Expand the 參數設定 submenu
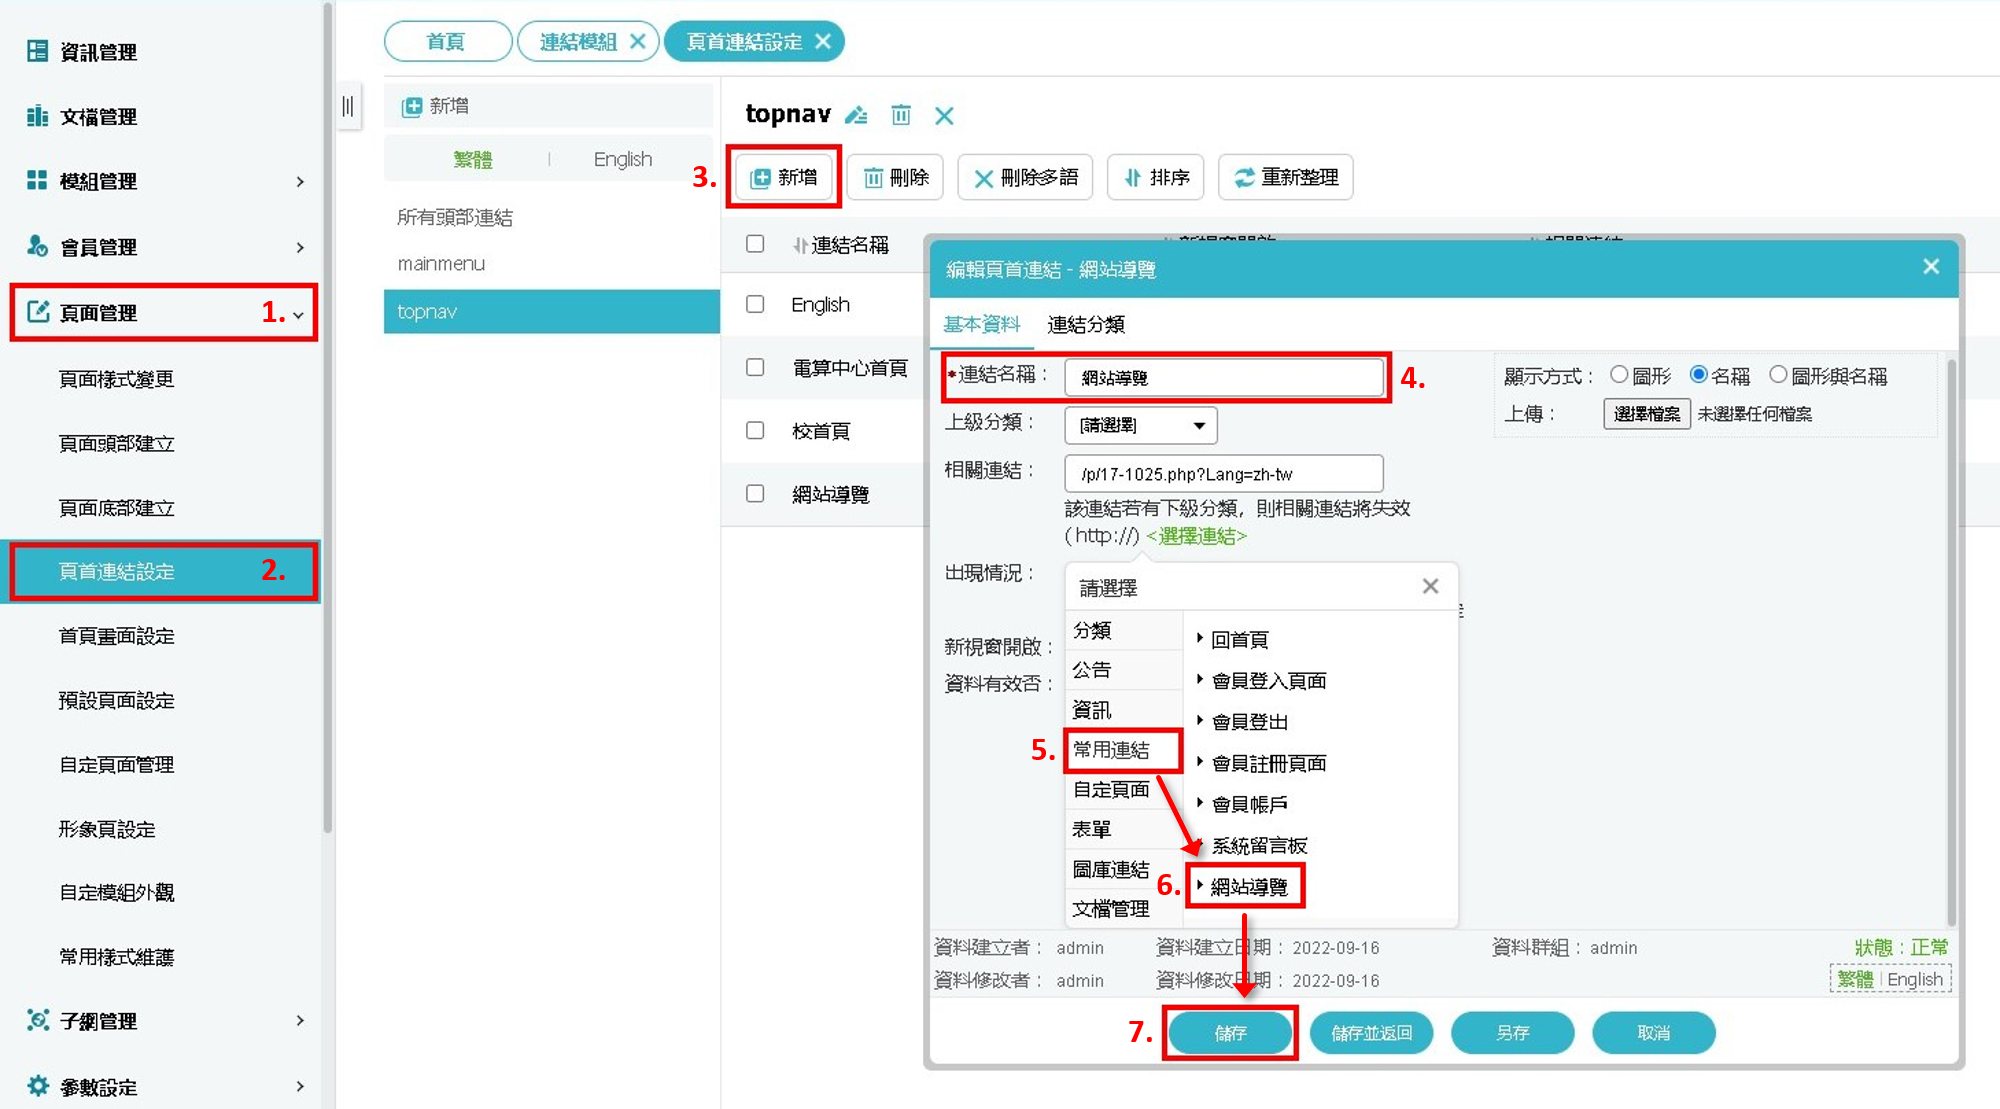 [x=300, y=1087]
